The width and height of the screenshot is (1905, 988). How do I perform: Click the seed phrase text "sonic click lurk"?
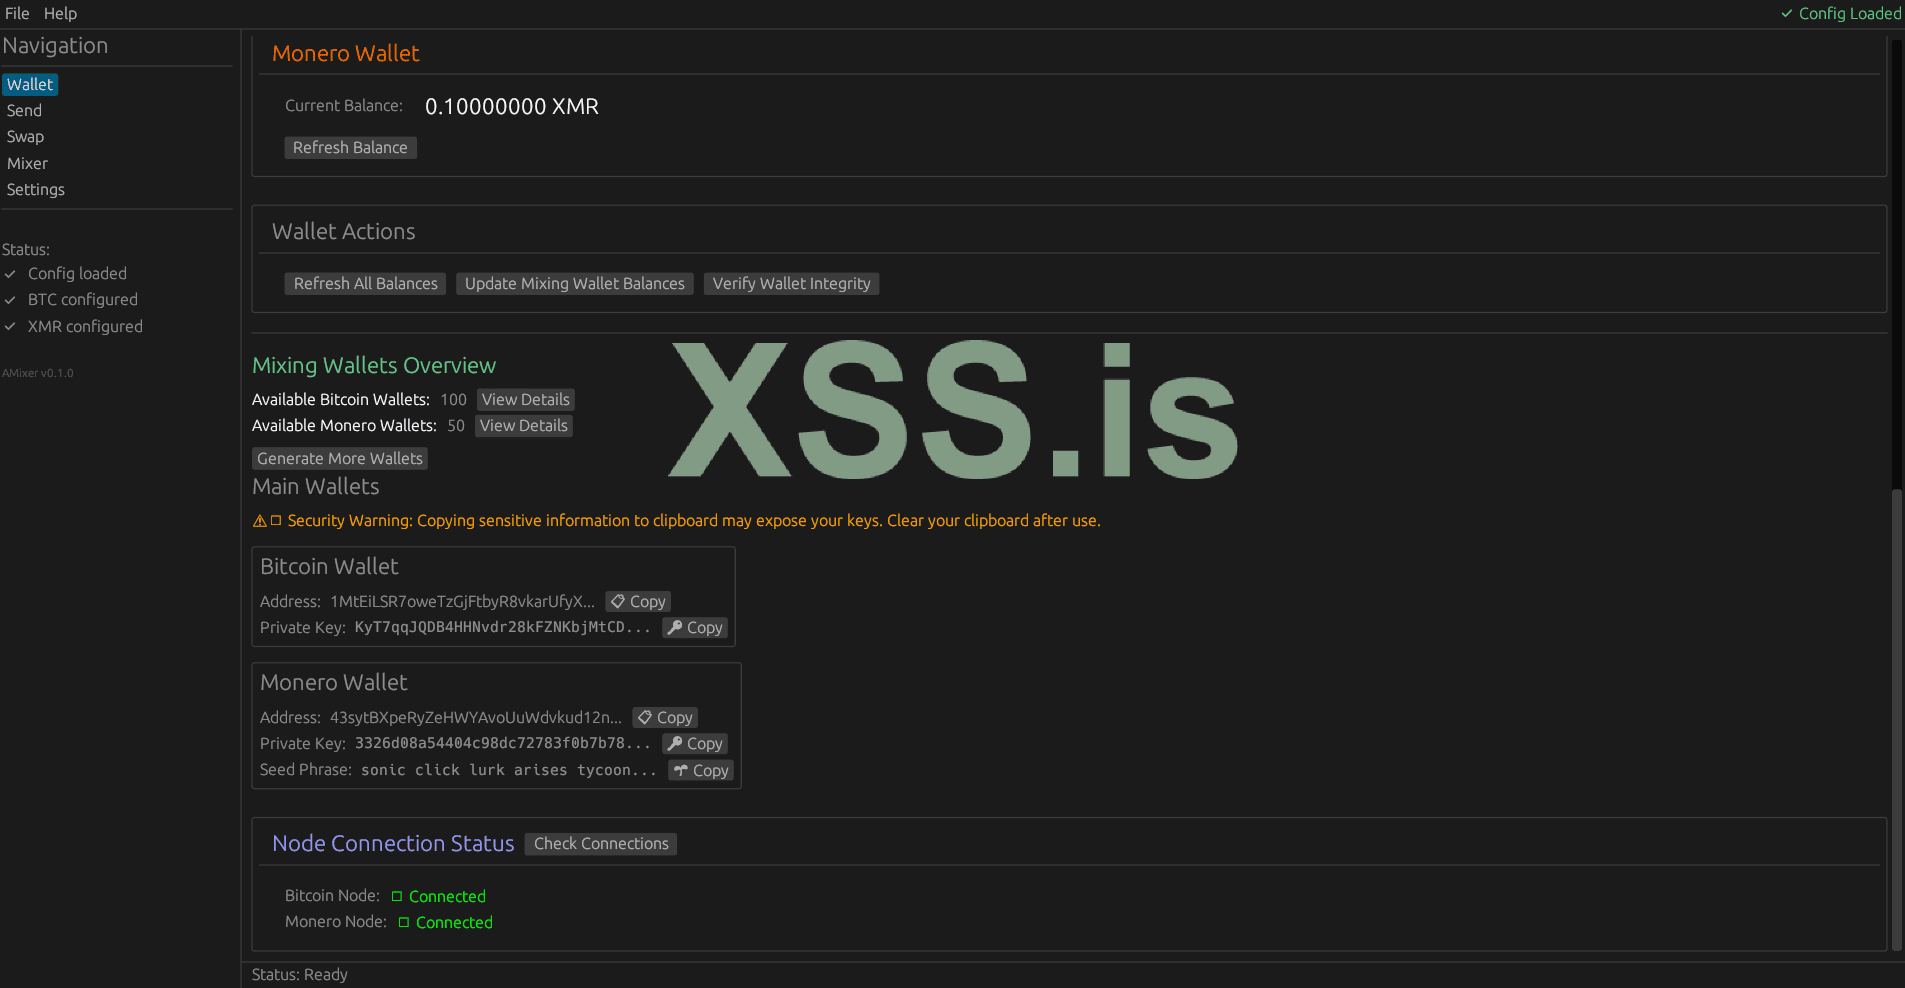point(433,770)
